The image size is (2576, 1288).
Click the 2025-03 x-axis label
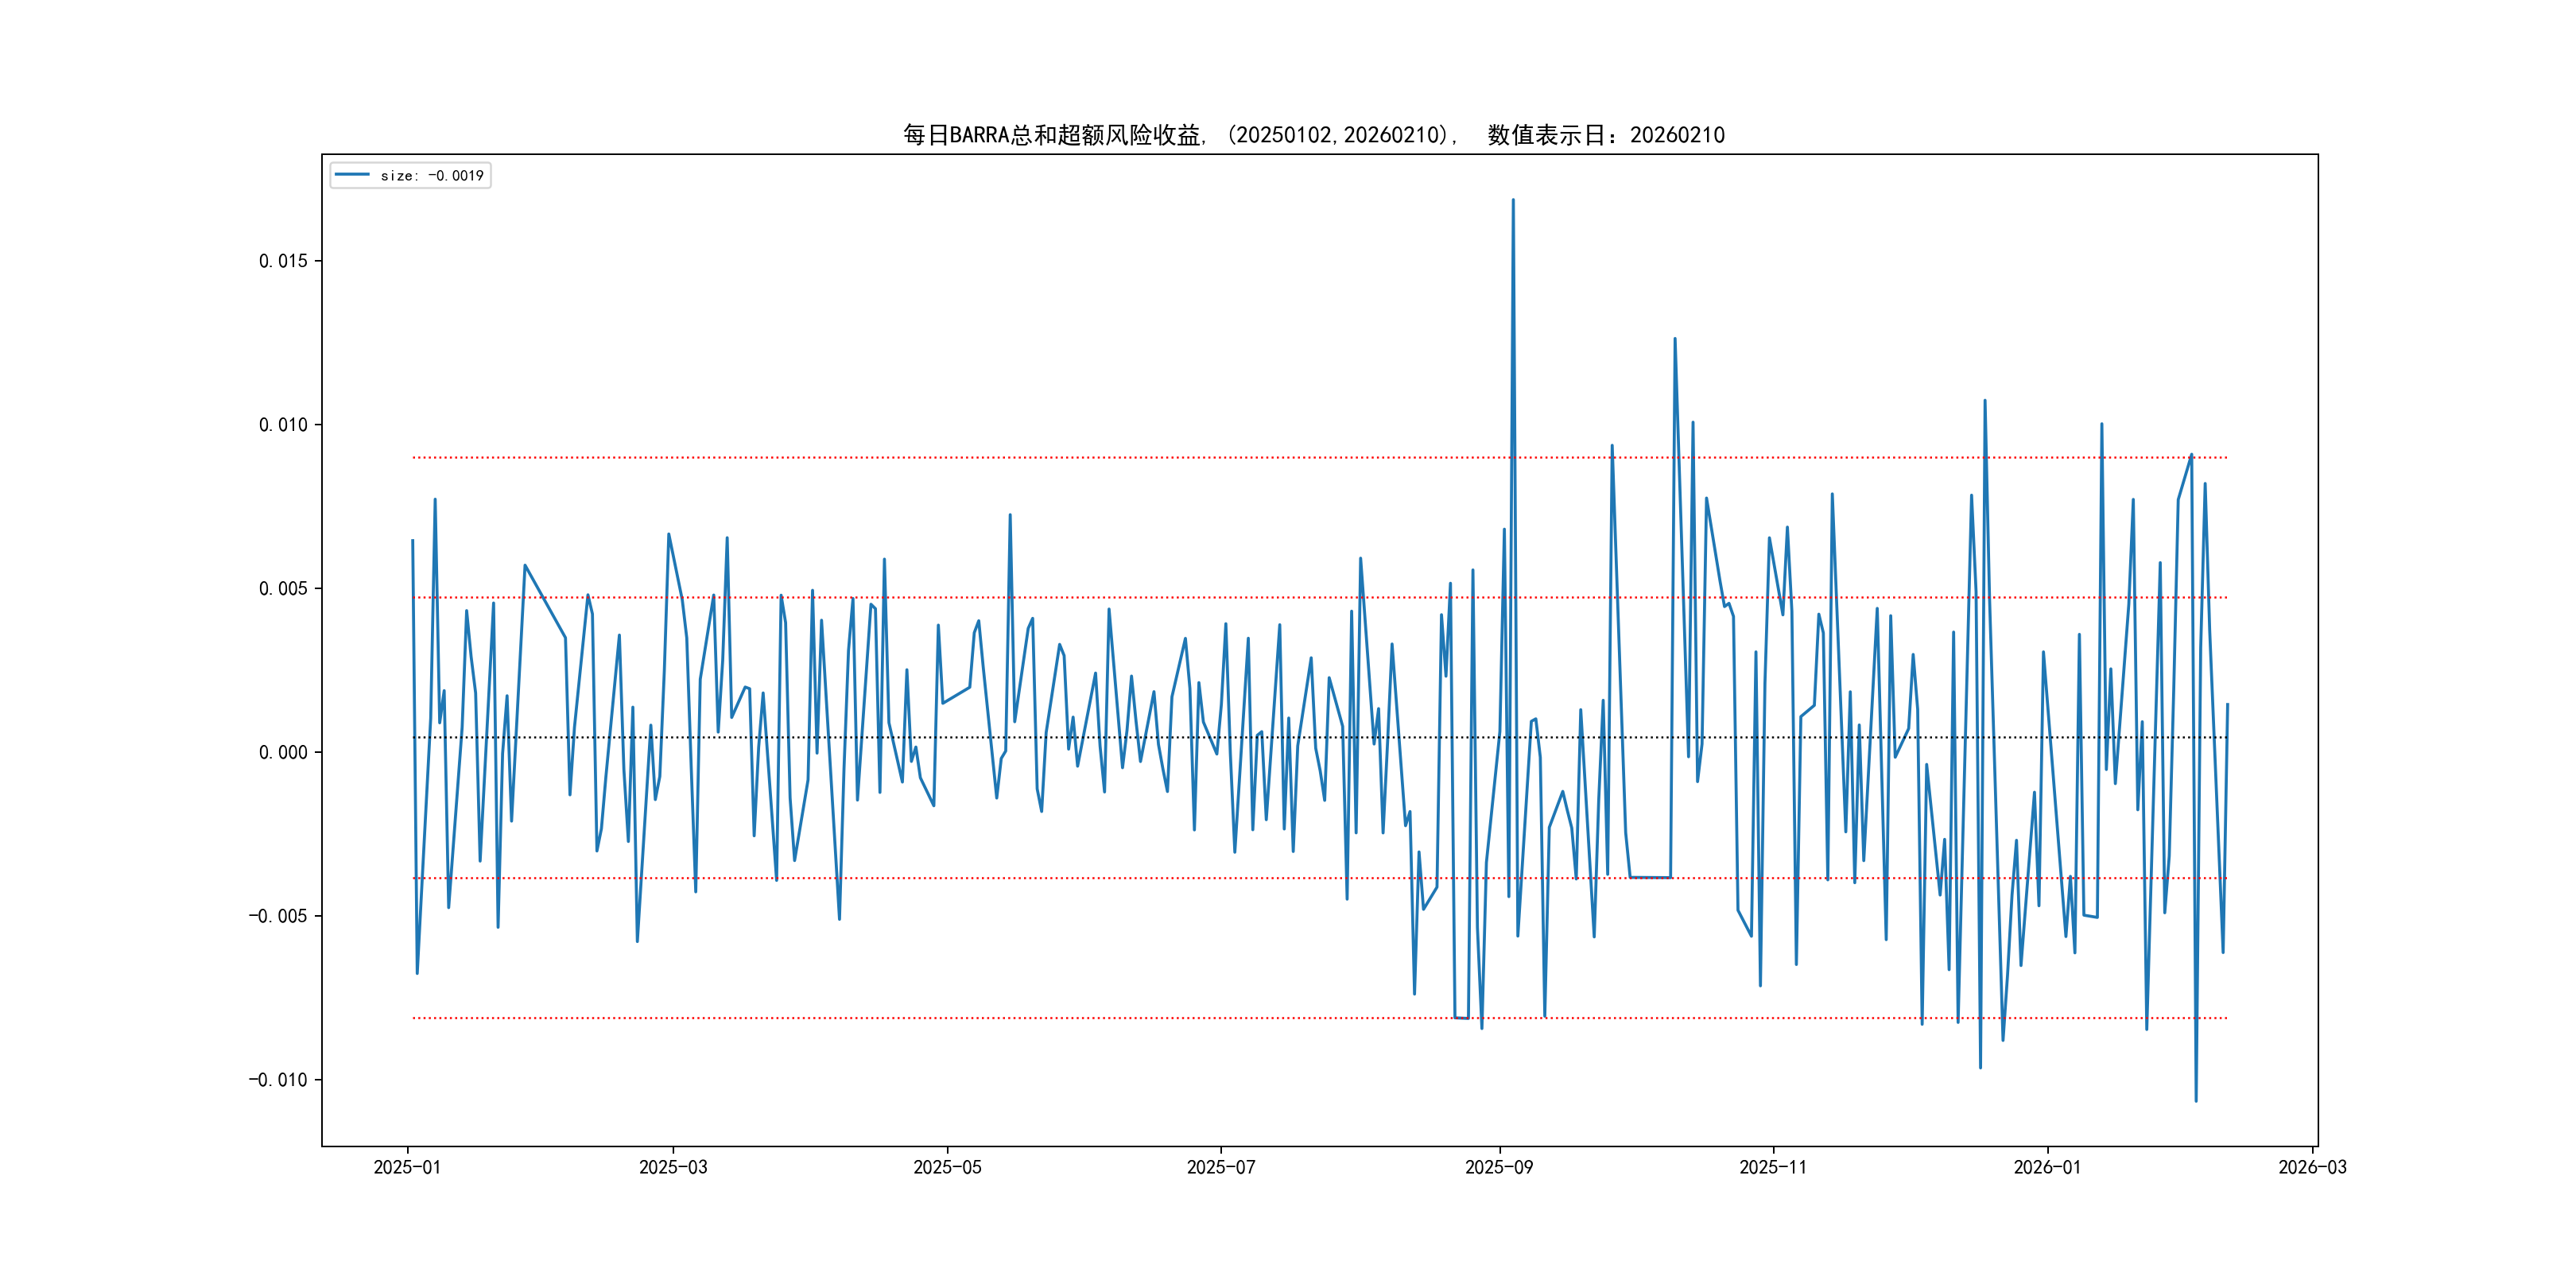pos(673,1167)
